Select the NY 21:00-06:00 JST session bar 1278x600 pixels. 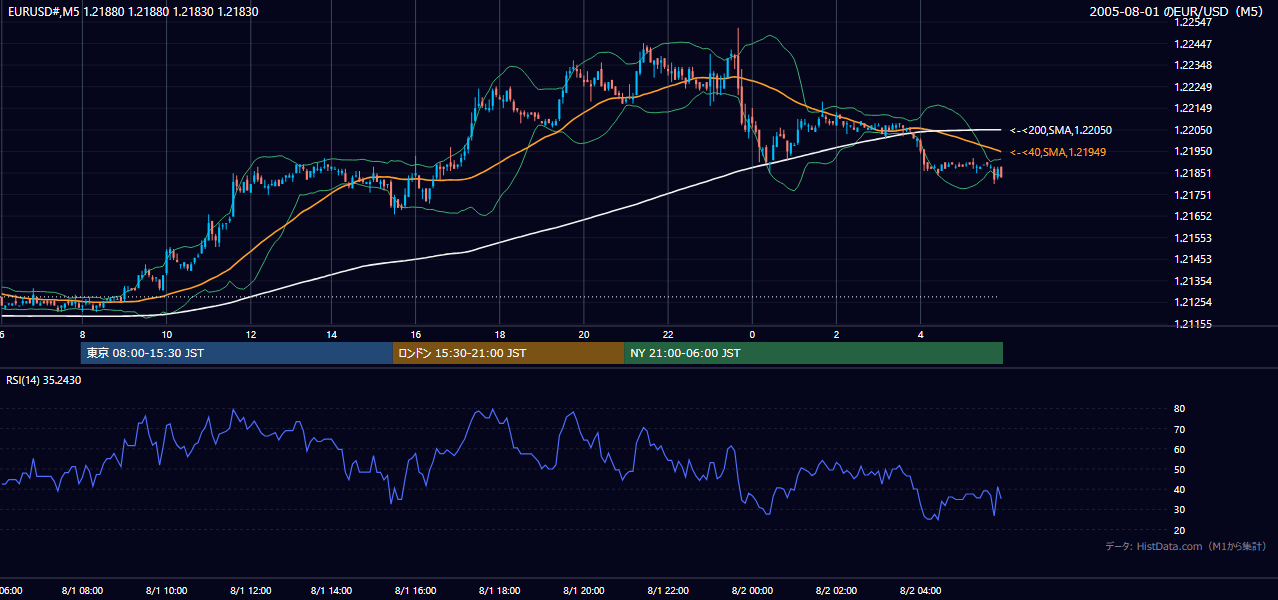coord(813,353)
